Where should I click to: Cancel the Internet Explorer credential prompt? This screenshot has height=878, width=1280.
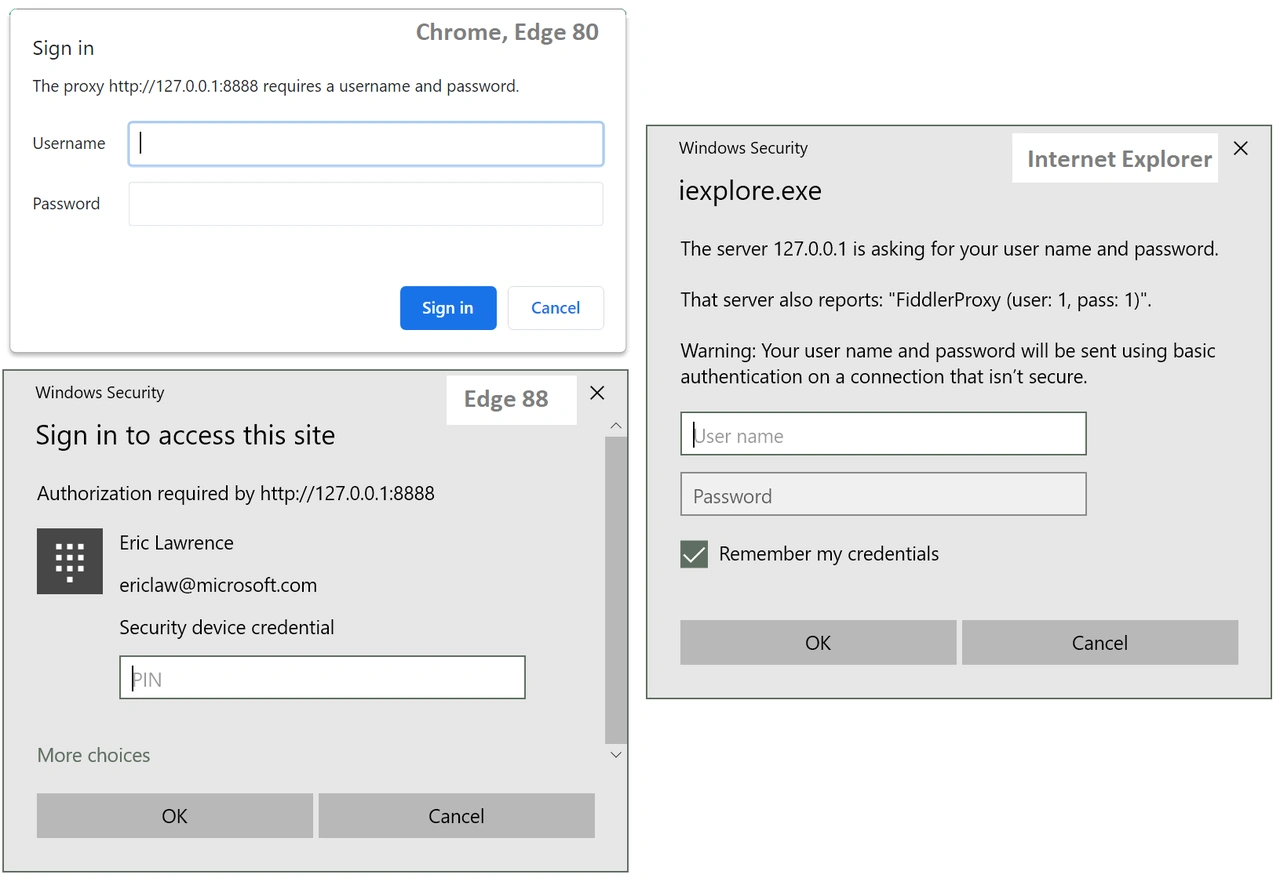tap(1099, 642)
